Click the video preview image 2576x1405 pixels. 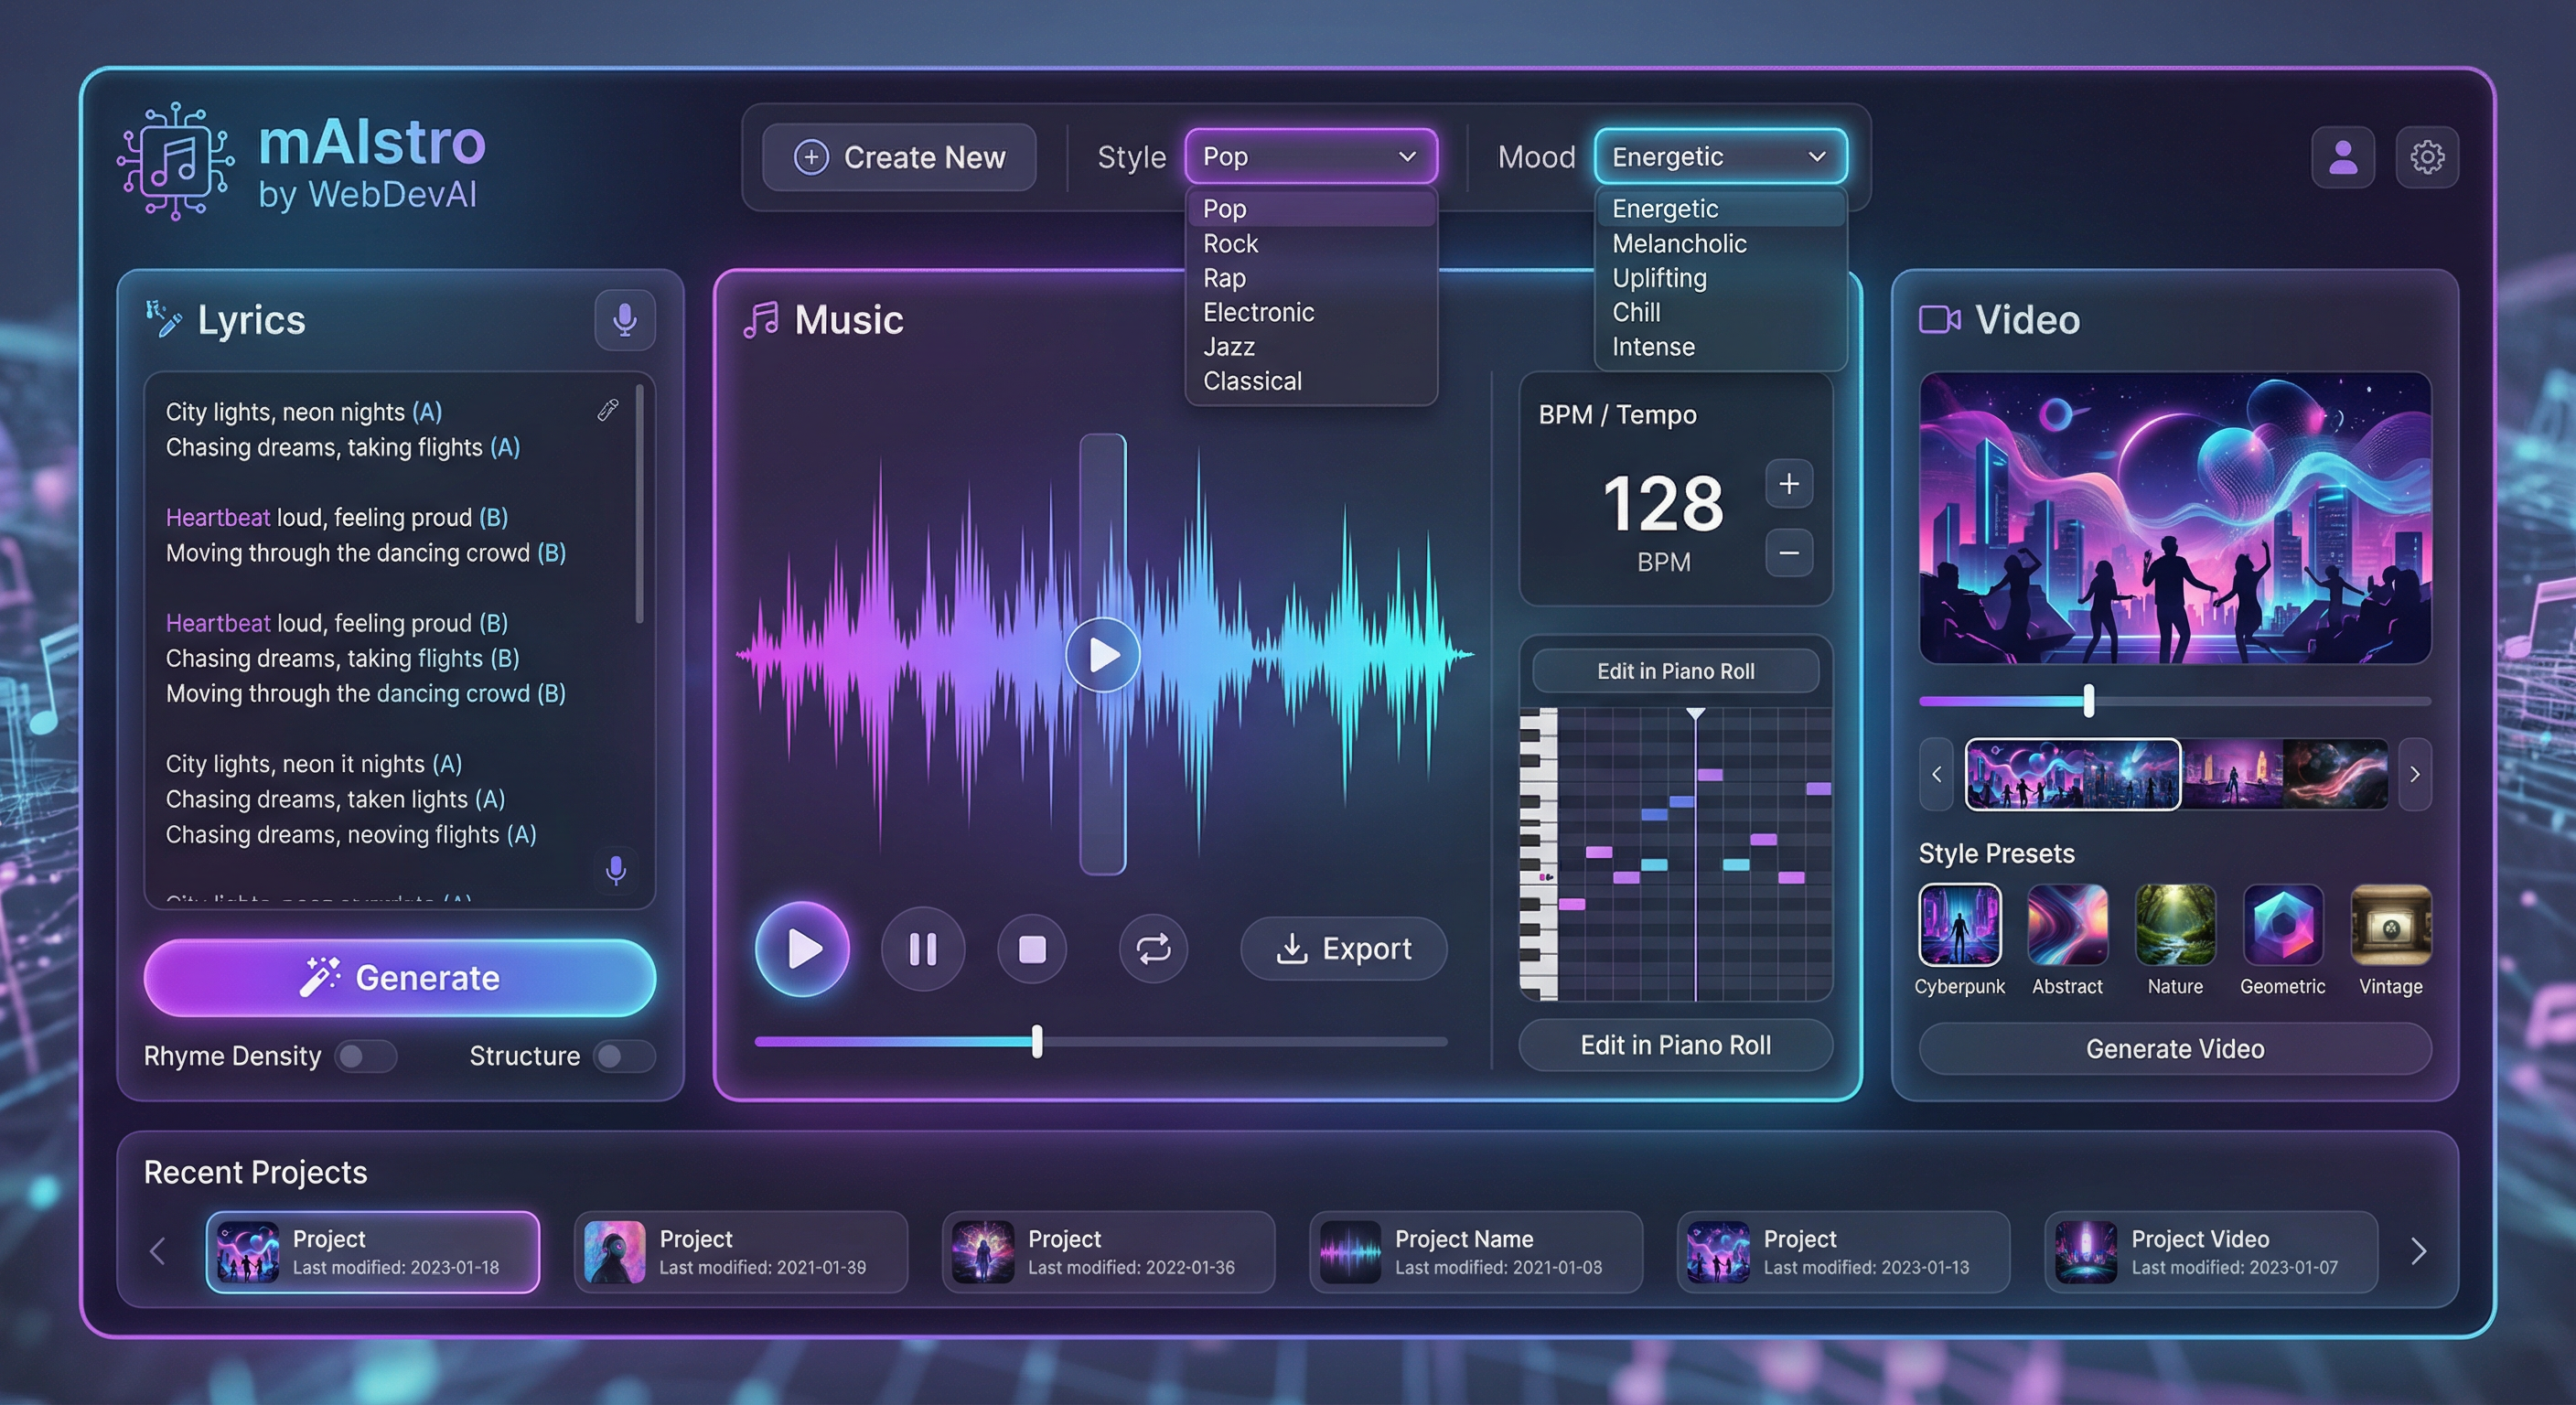click(2175, 518)
